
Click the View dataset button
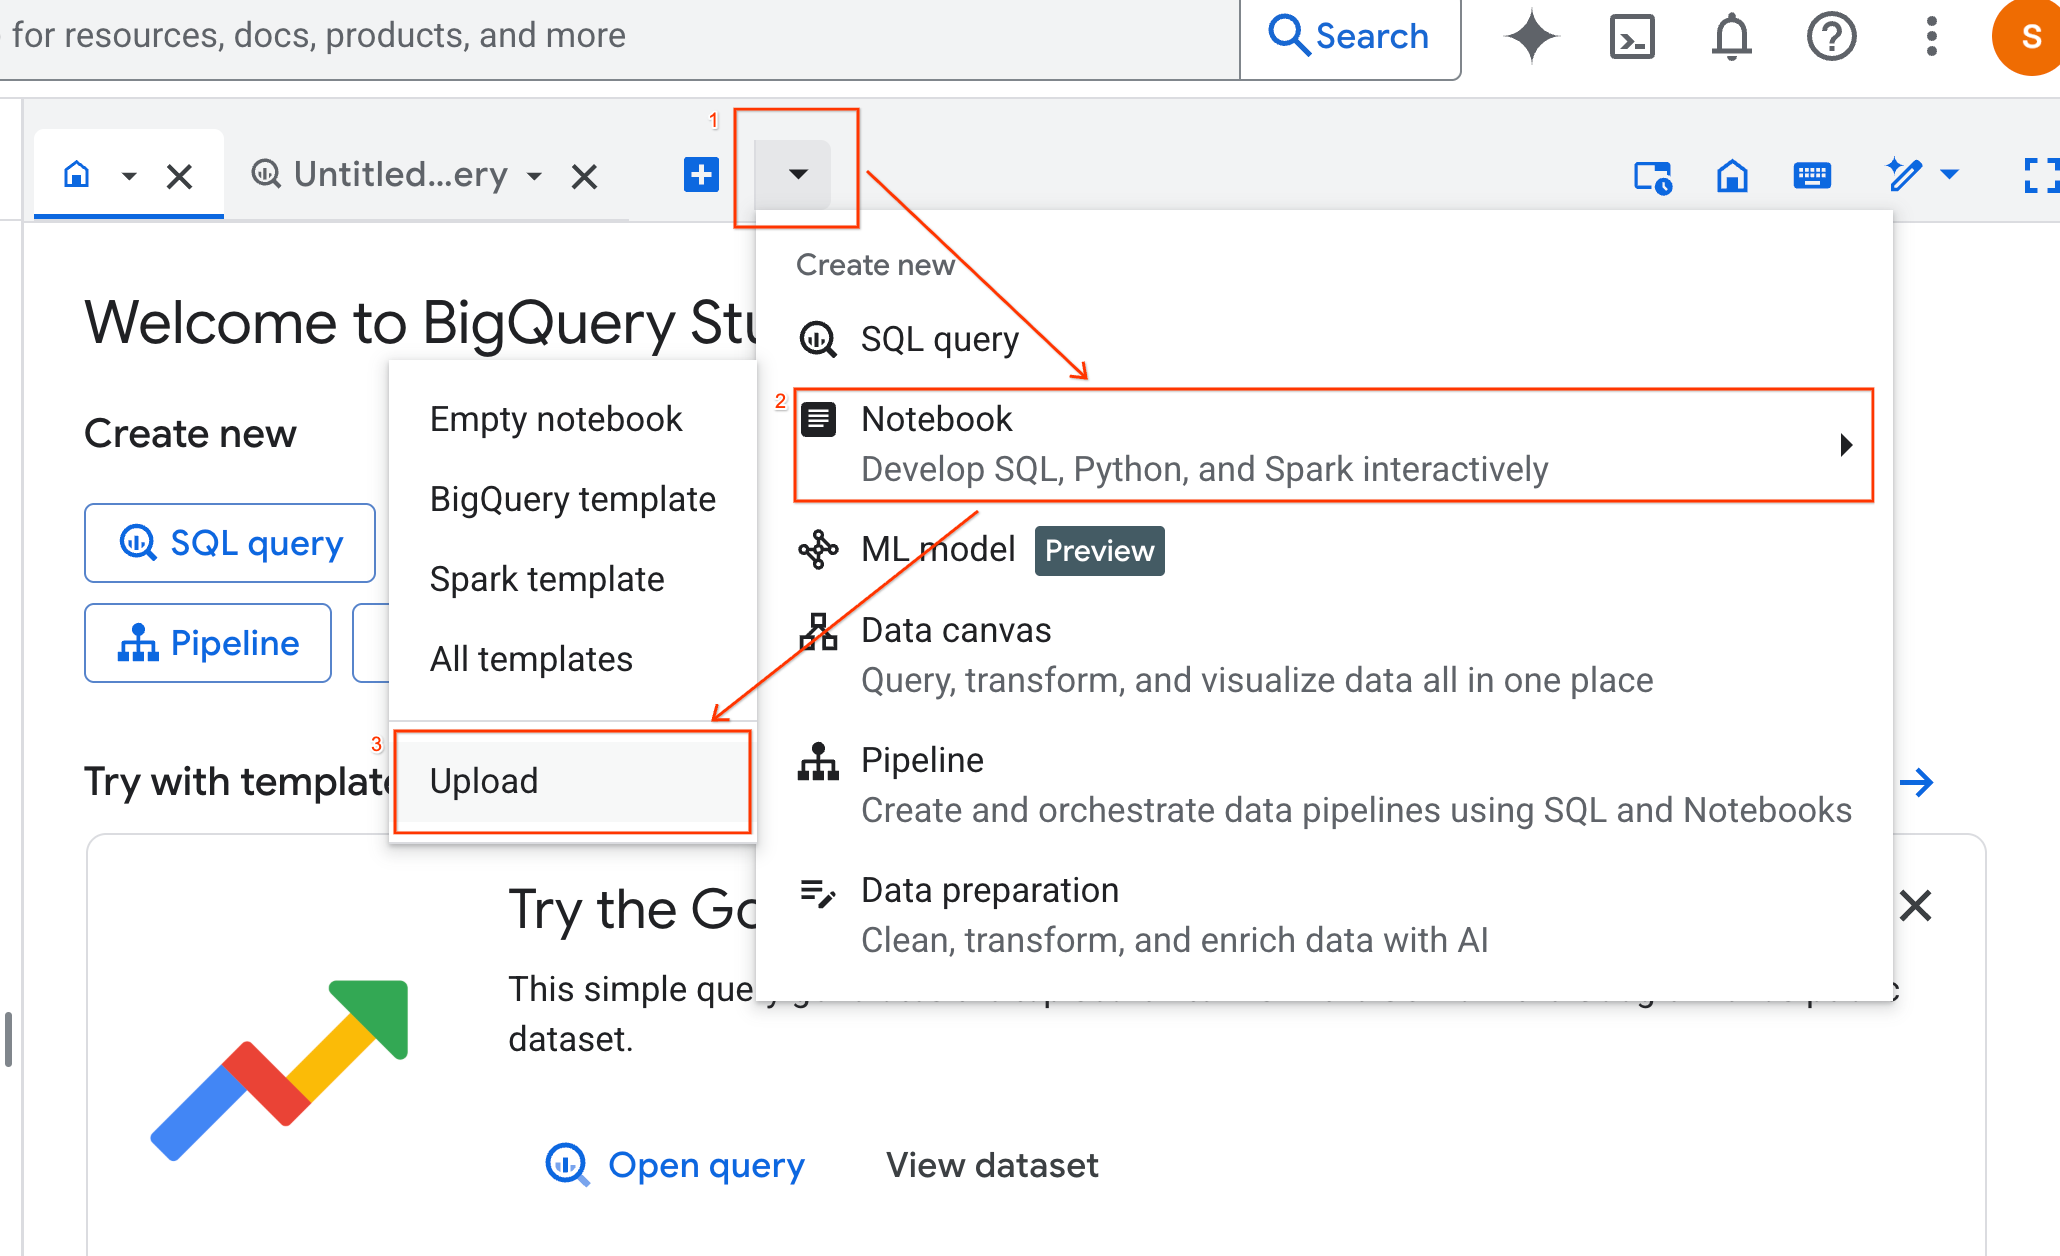[991, 1164]
